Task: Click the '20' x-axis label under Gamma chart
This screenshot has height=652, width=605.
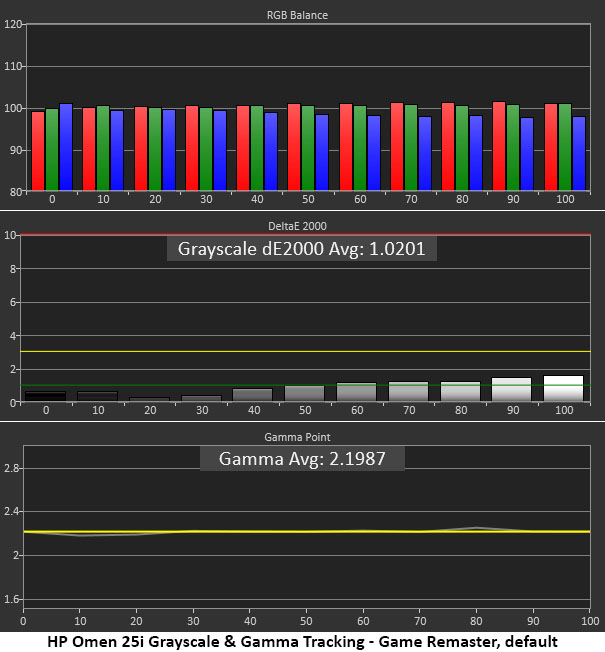Action: [136, 621]
